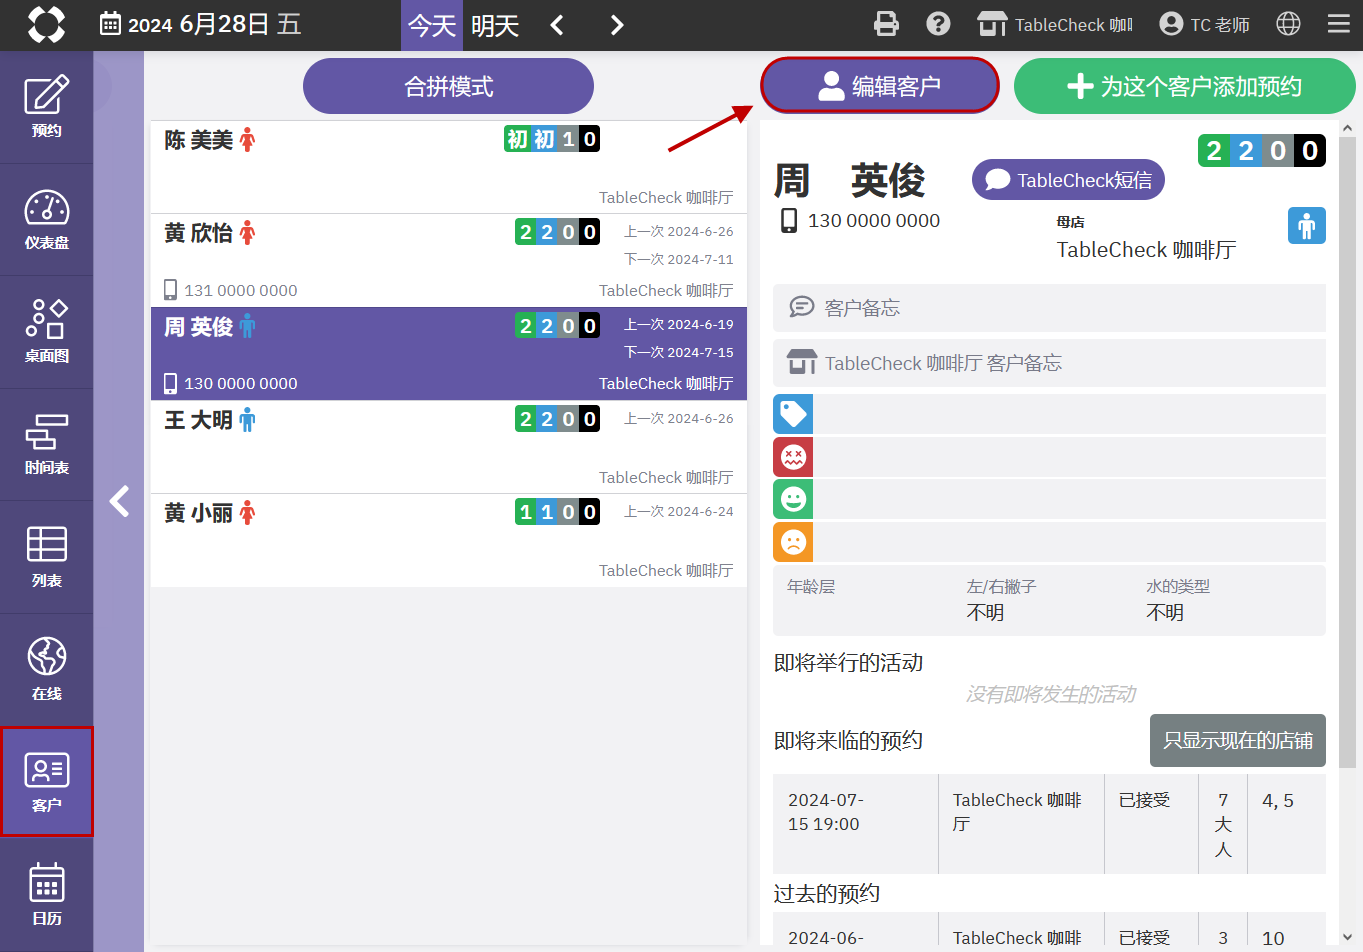The width and height of the screenshot is (1363, 952).
Task: Click the print icon
Action: point(886,24)
